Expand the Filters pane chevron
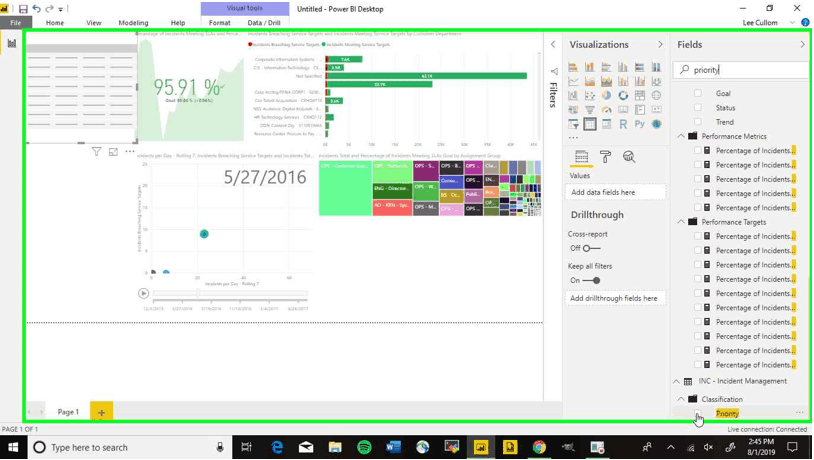The width and height of the screenshot is (814, 460). pos(553,45)
